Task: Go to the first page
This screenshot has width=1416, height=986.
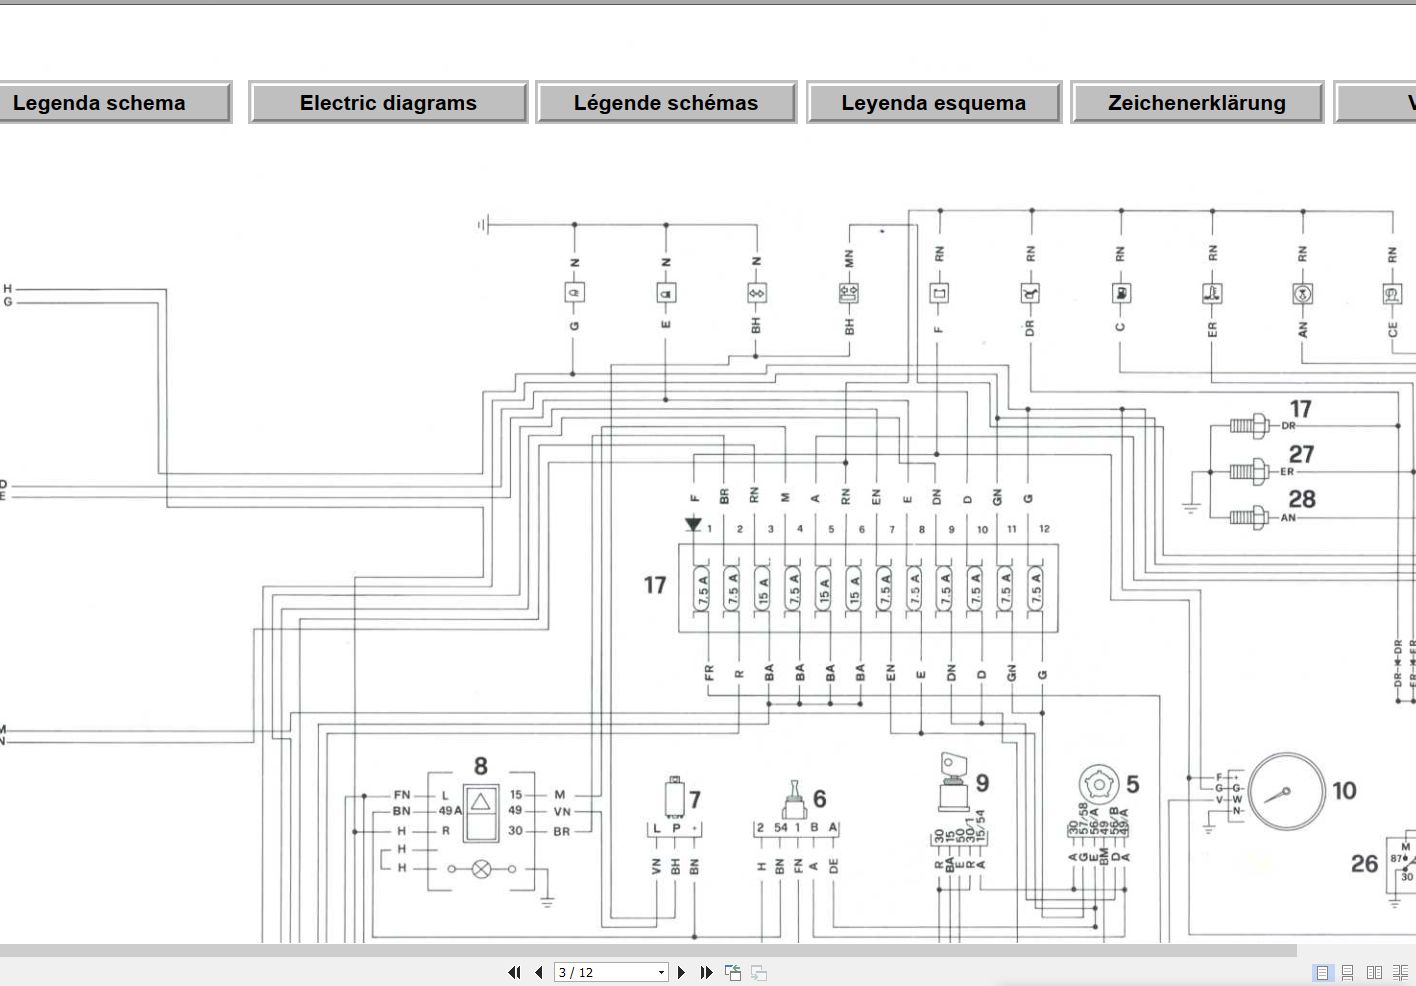Action: [514, 972]
